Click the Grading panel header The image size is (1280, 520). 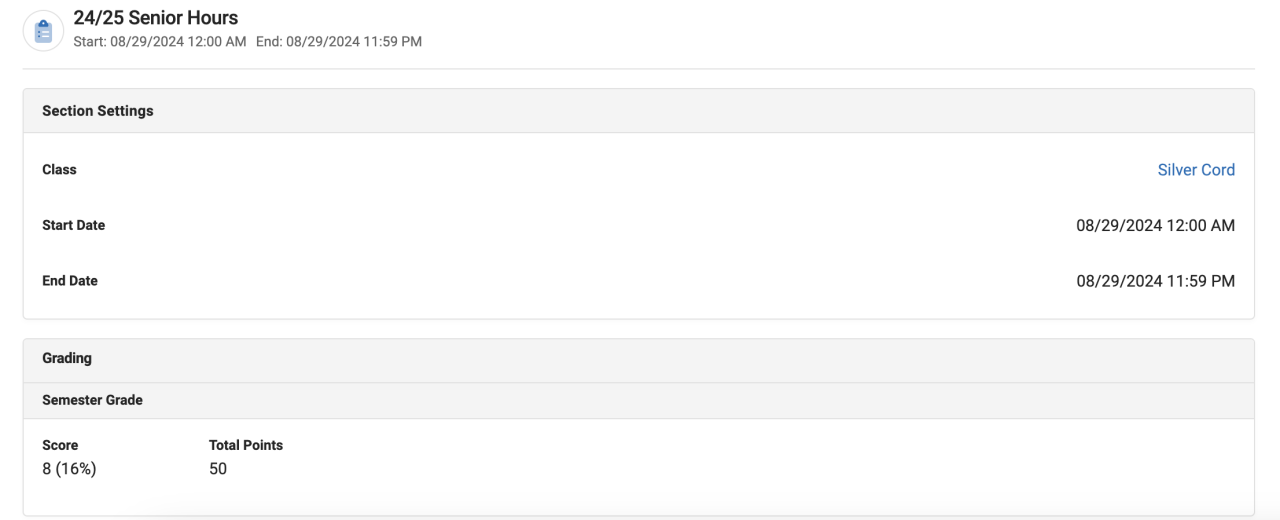click(67, 358)
